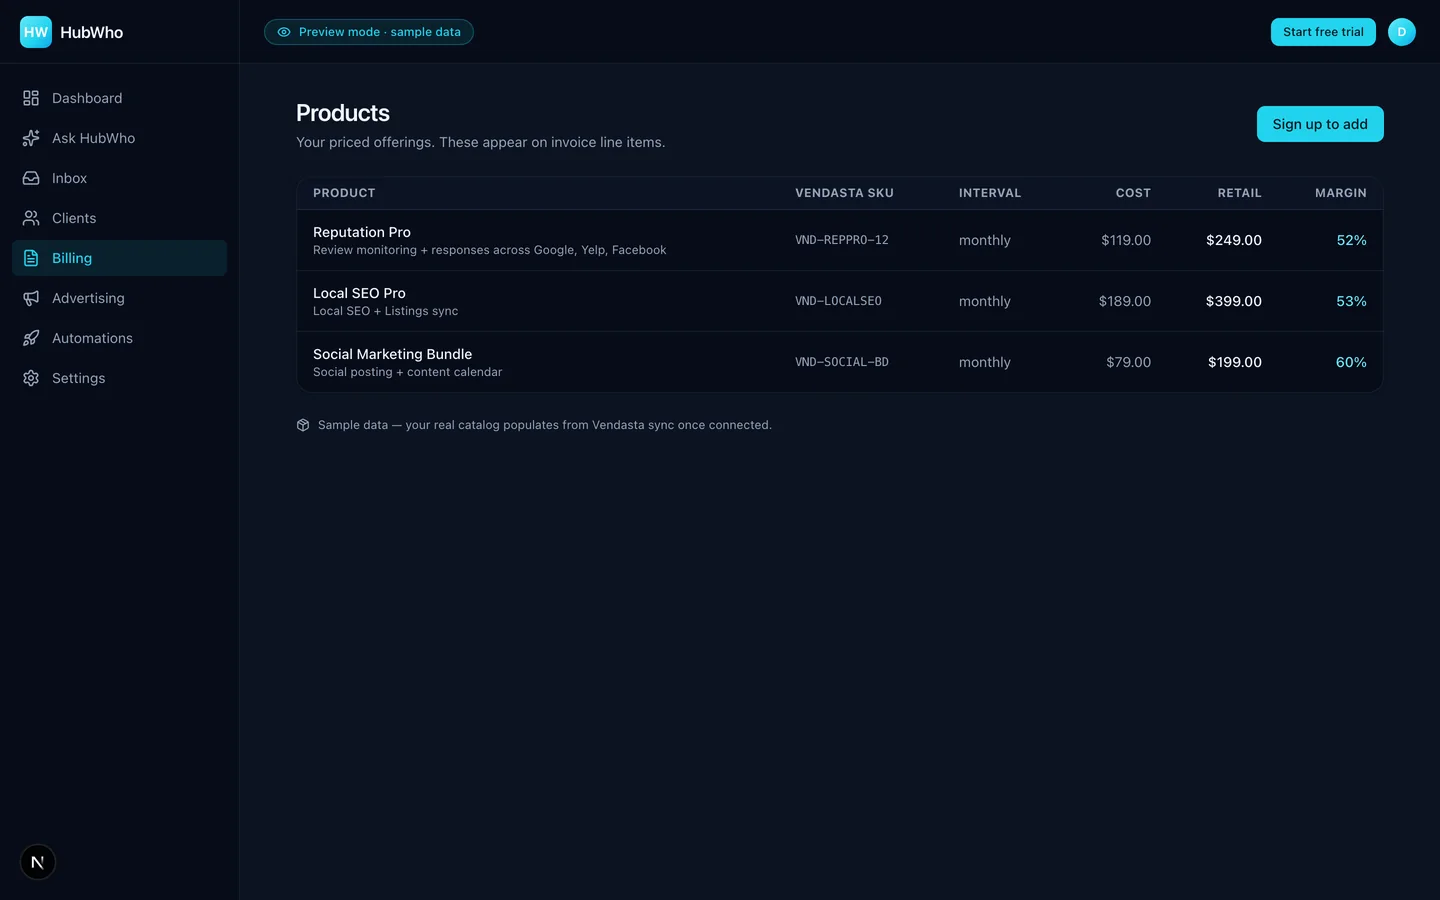Click the Settings gear icon
This screenshot has width=1440, height=900.
pyautogui.click(x=31, y=378)
